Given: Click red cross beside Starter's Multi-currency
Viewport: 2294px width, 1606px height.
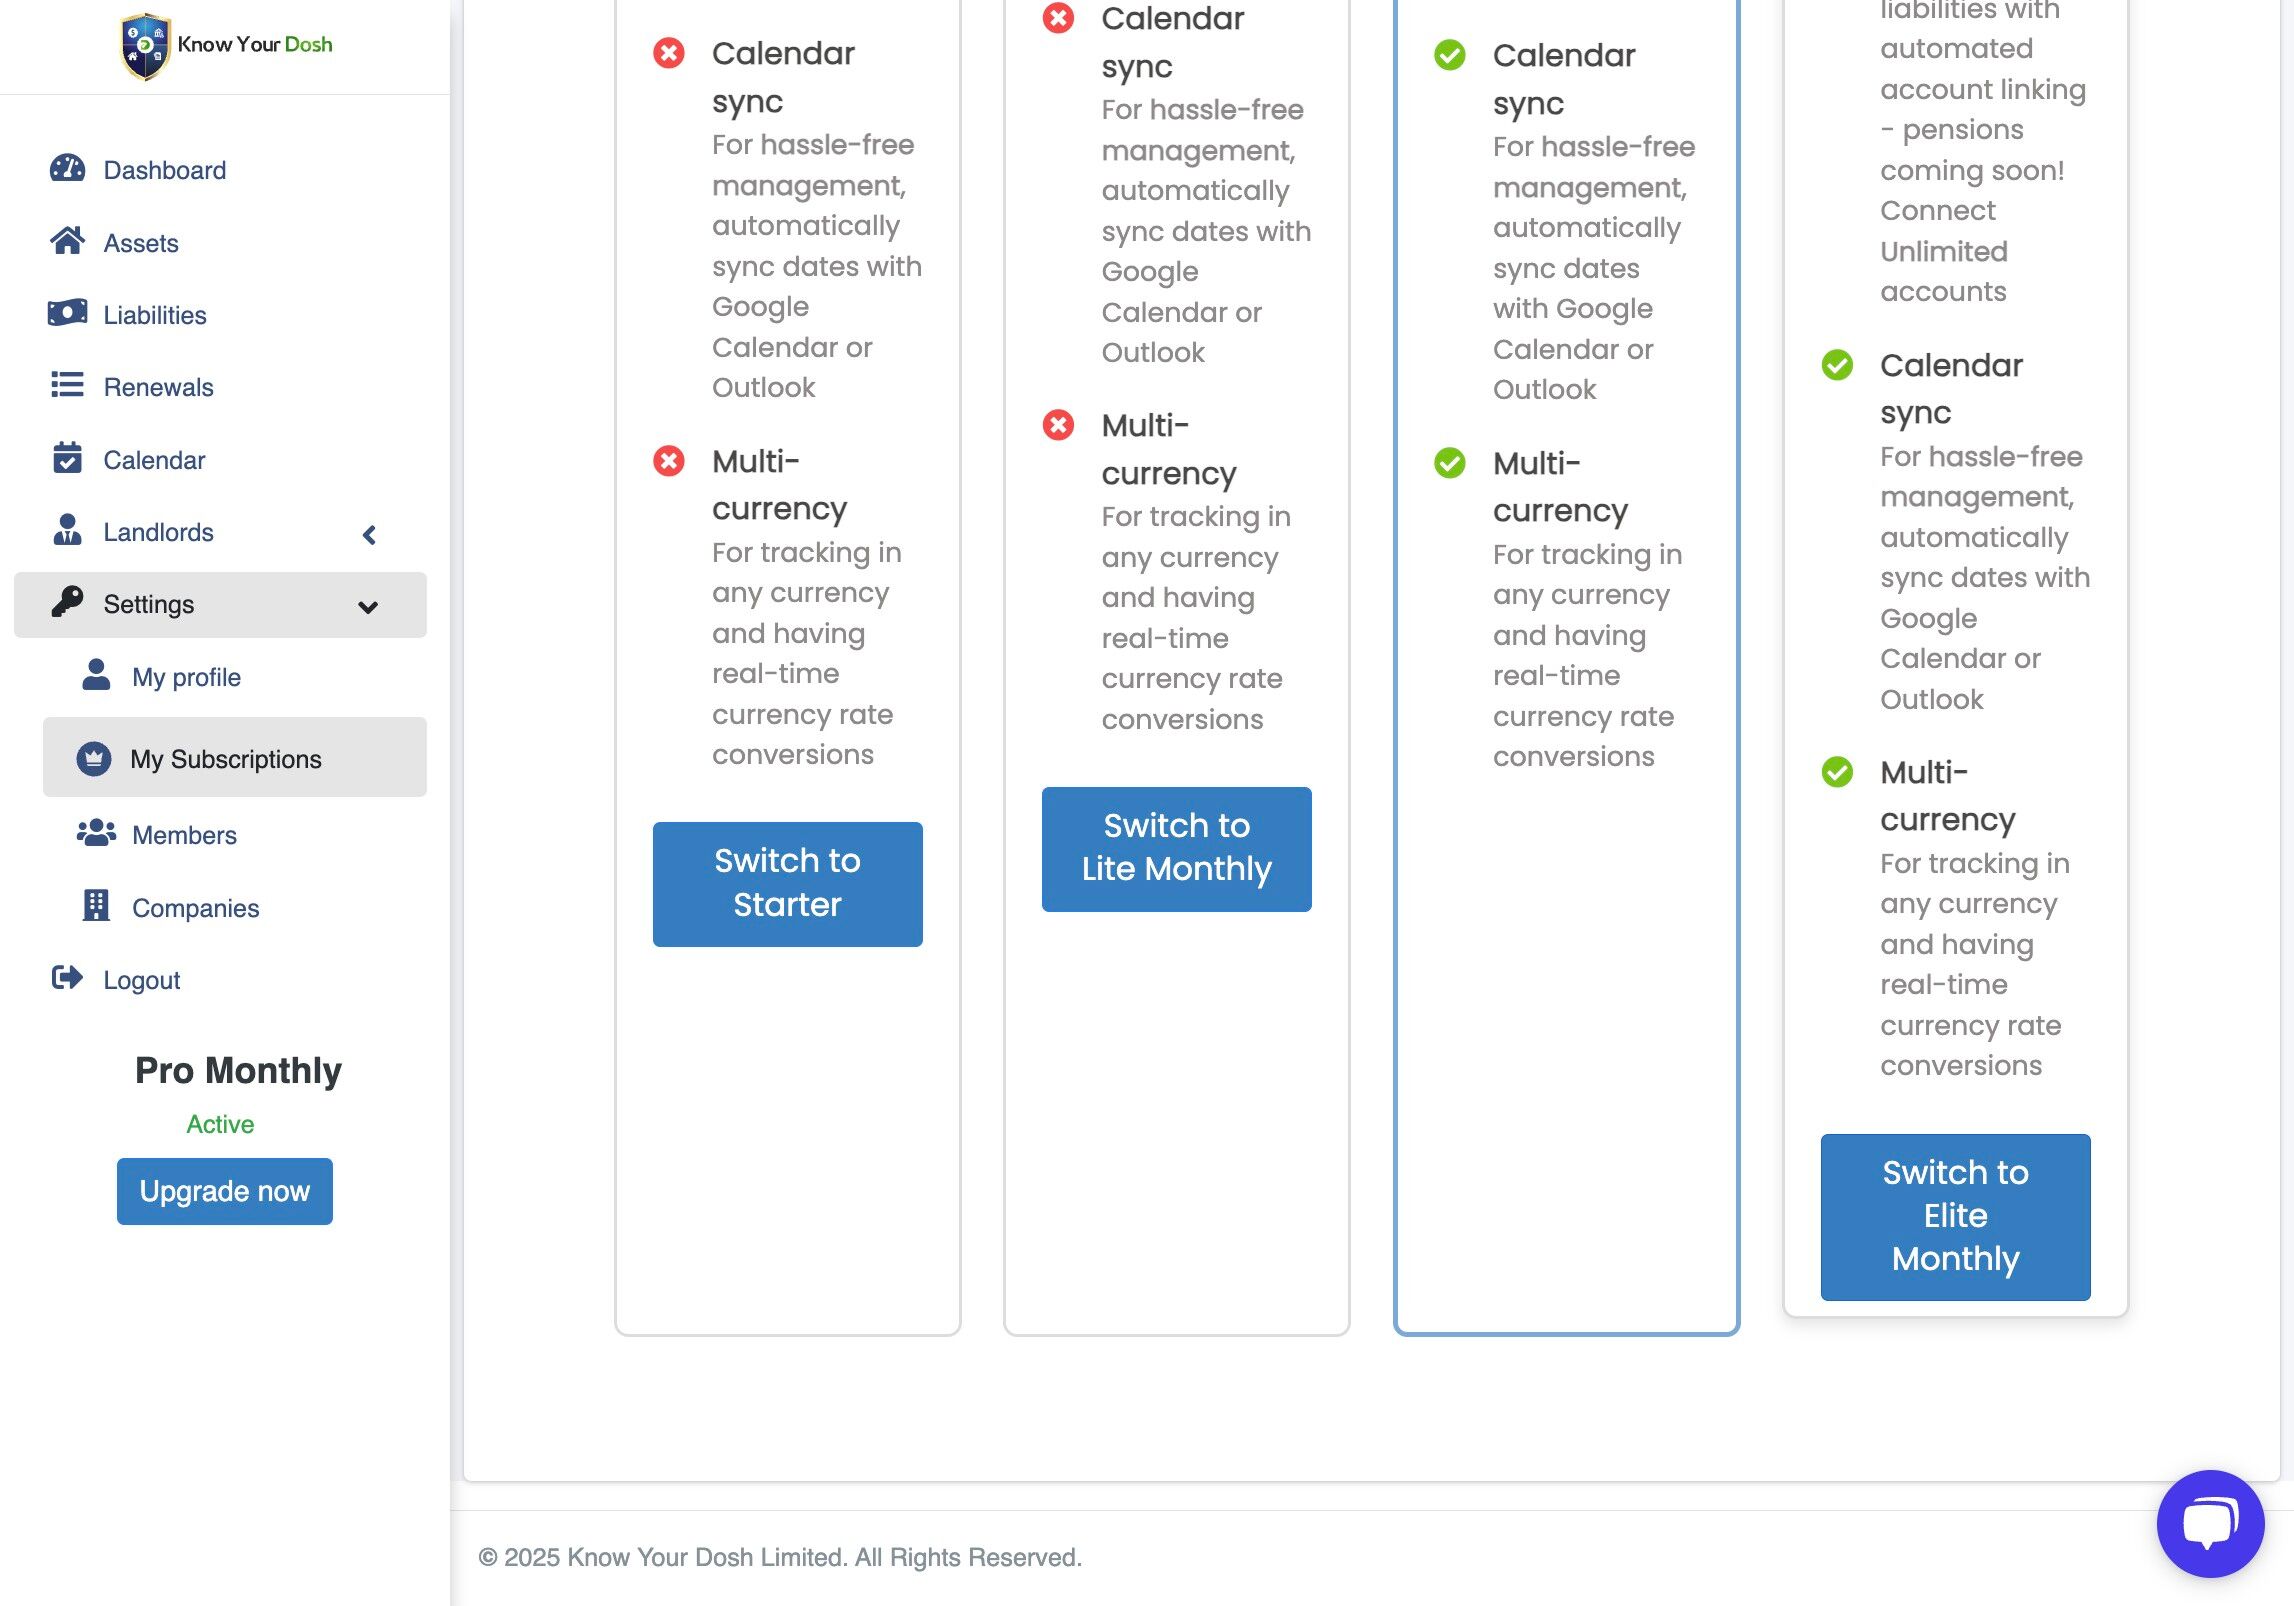Looking at the screenshot, I should 669,461.
